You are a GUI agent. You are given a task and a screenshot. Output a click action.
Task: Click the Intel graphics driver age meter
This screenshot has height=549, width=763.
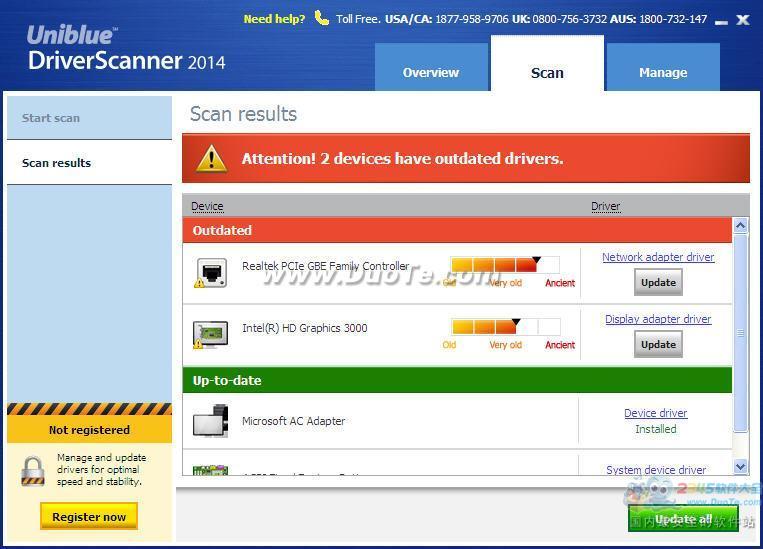tap(506, 326)
